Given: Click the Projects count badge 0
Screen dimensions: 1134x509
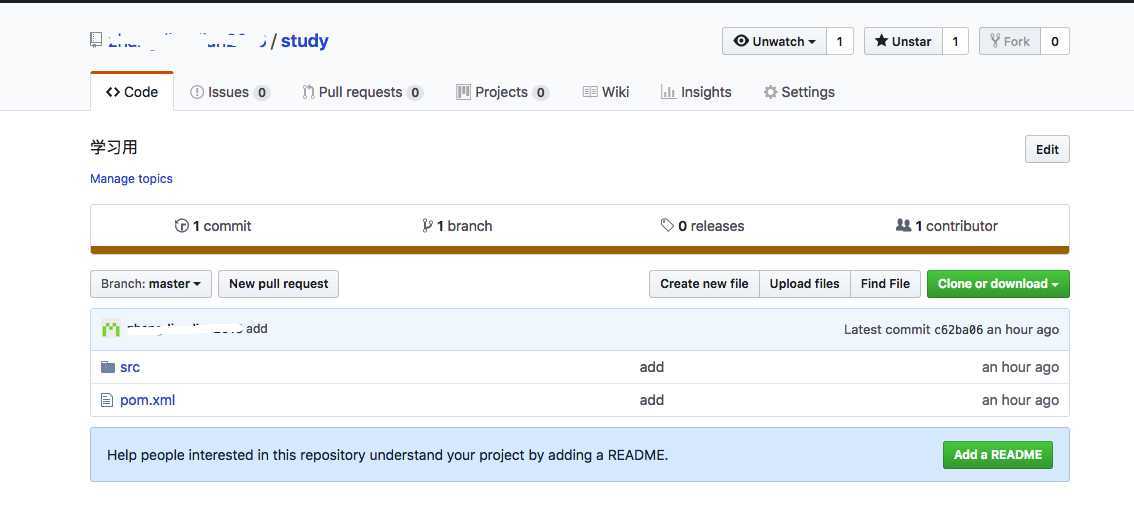Looking at the screenshot, I should [540, 93].
